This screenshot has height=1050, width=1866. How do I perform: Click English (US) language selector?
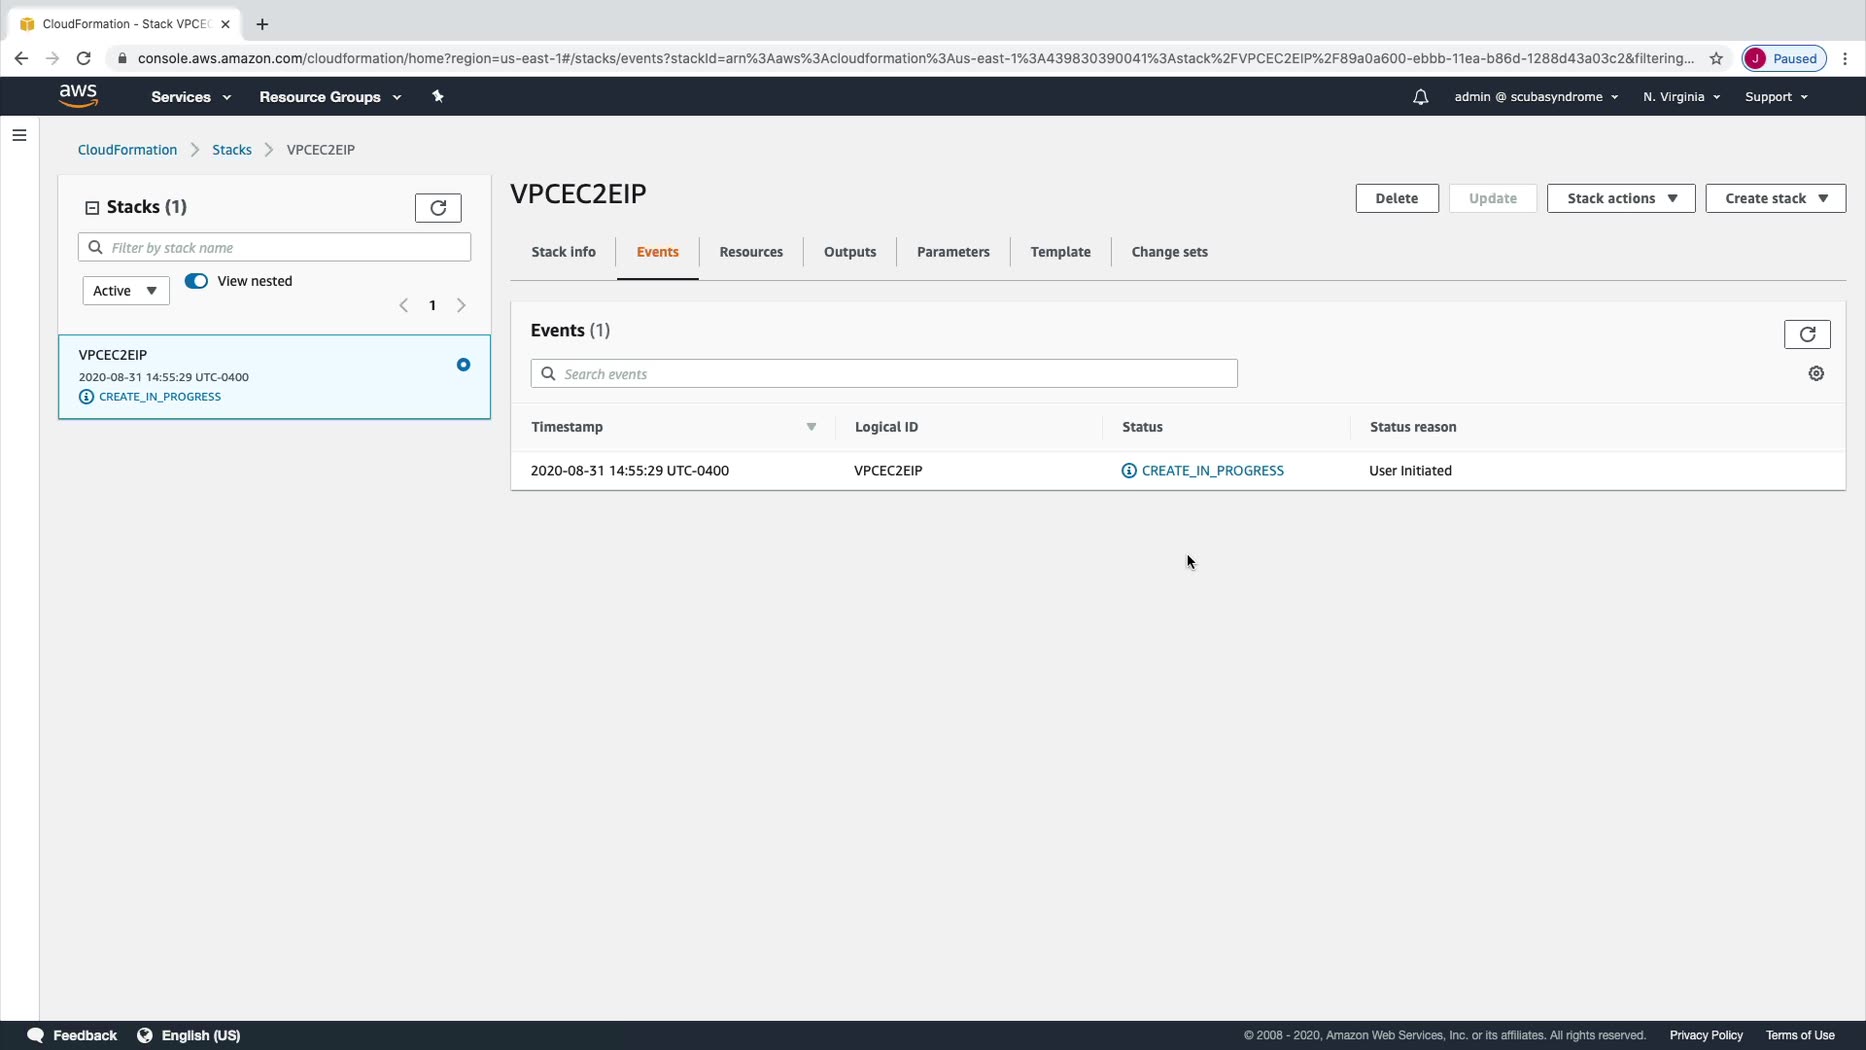tap(201, 1035)
